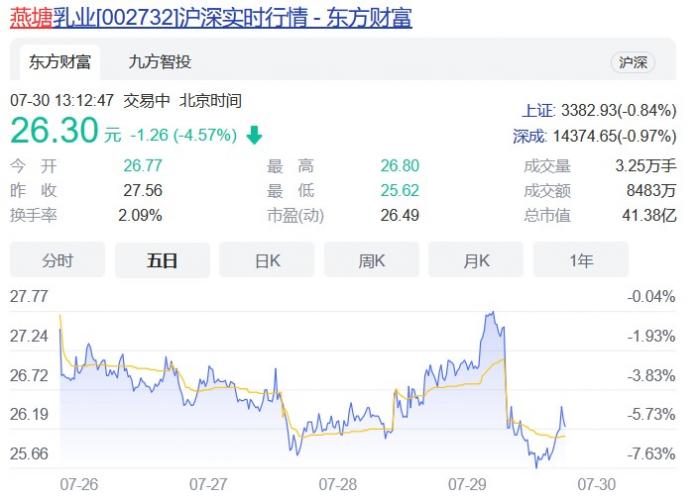Click the -5.73% percent axis label
Screen dimensions: 700x500
click(651, 414)
